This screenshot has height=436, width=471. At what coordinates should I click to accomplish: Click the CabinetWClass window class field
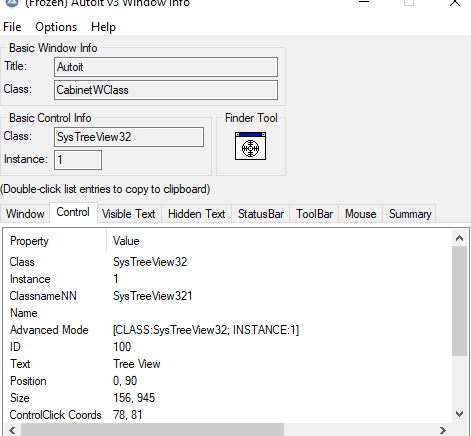(166, 90)
